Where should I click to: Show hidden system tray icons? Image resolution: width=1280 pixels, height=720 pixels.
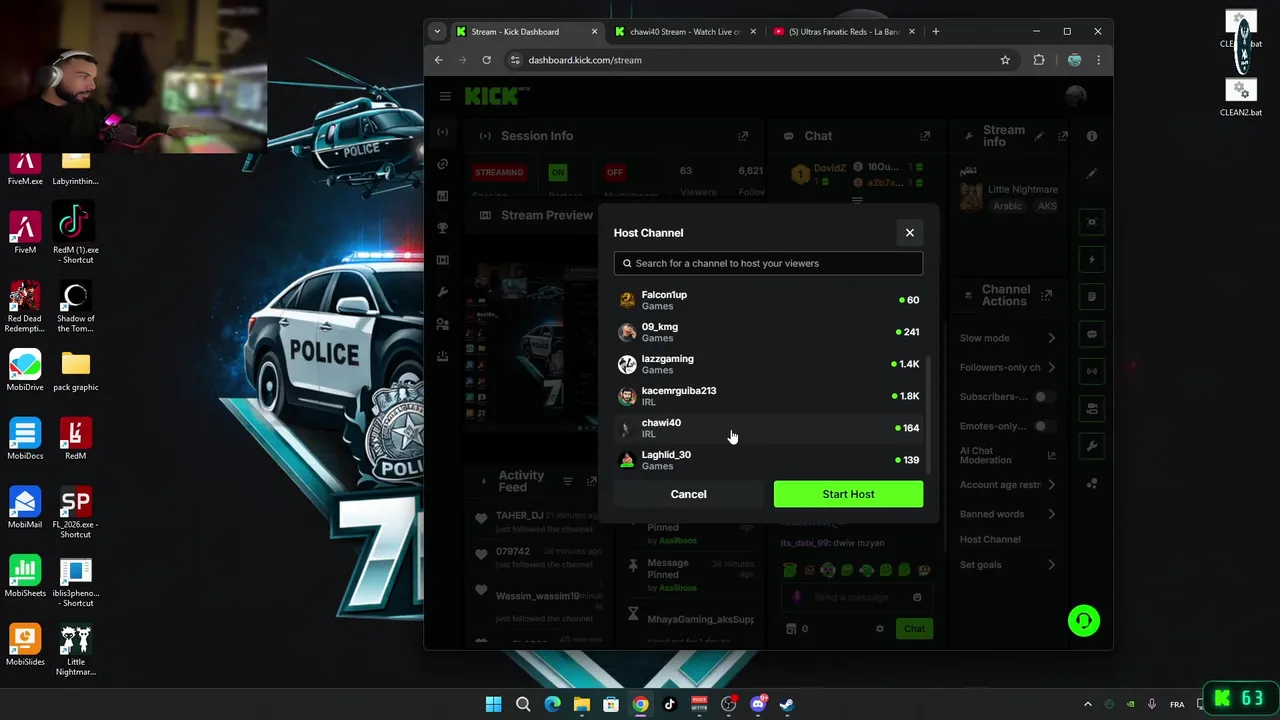click(x=1088, y=704)
